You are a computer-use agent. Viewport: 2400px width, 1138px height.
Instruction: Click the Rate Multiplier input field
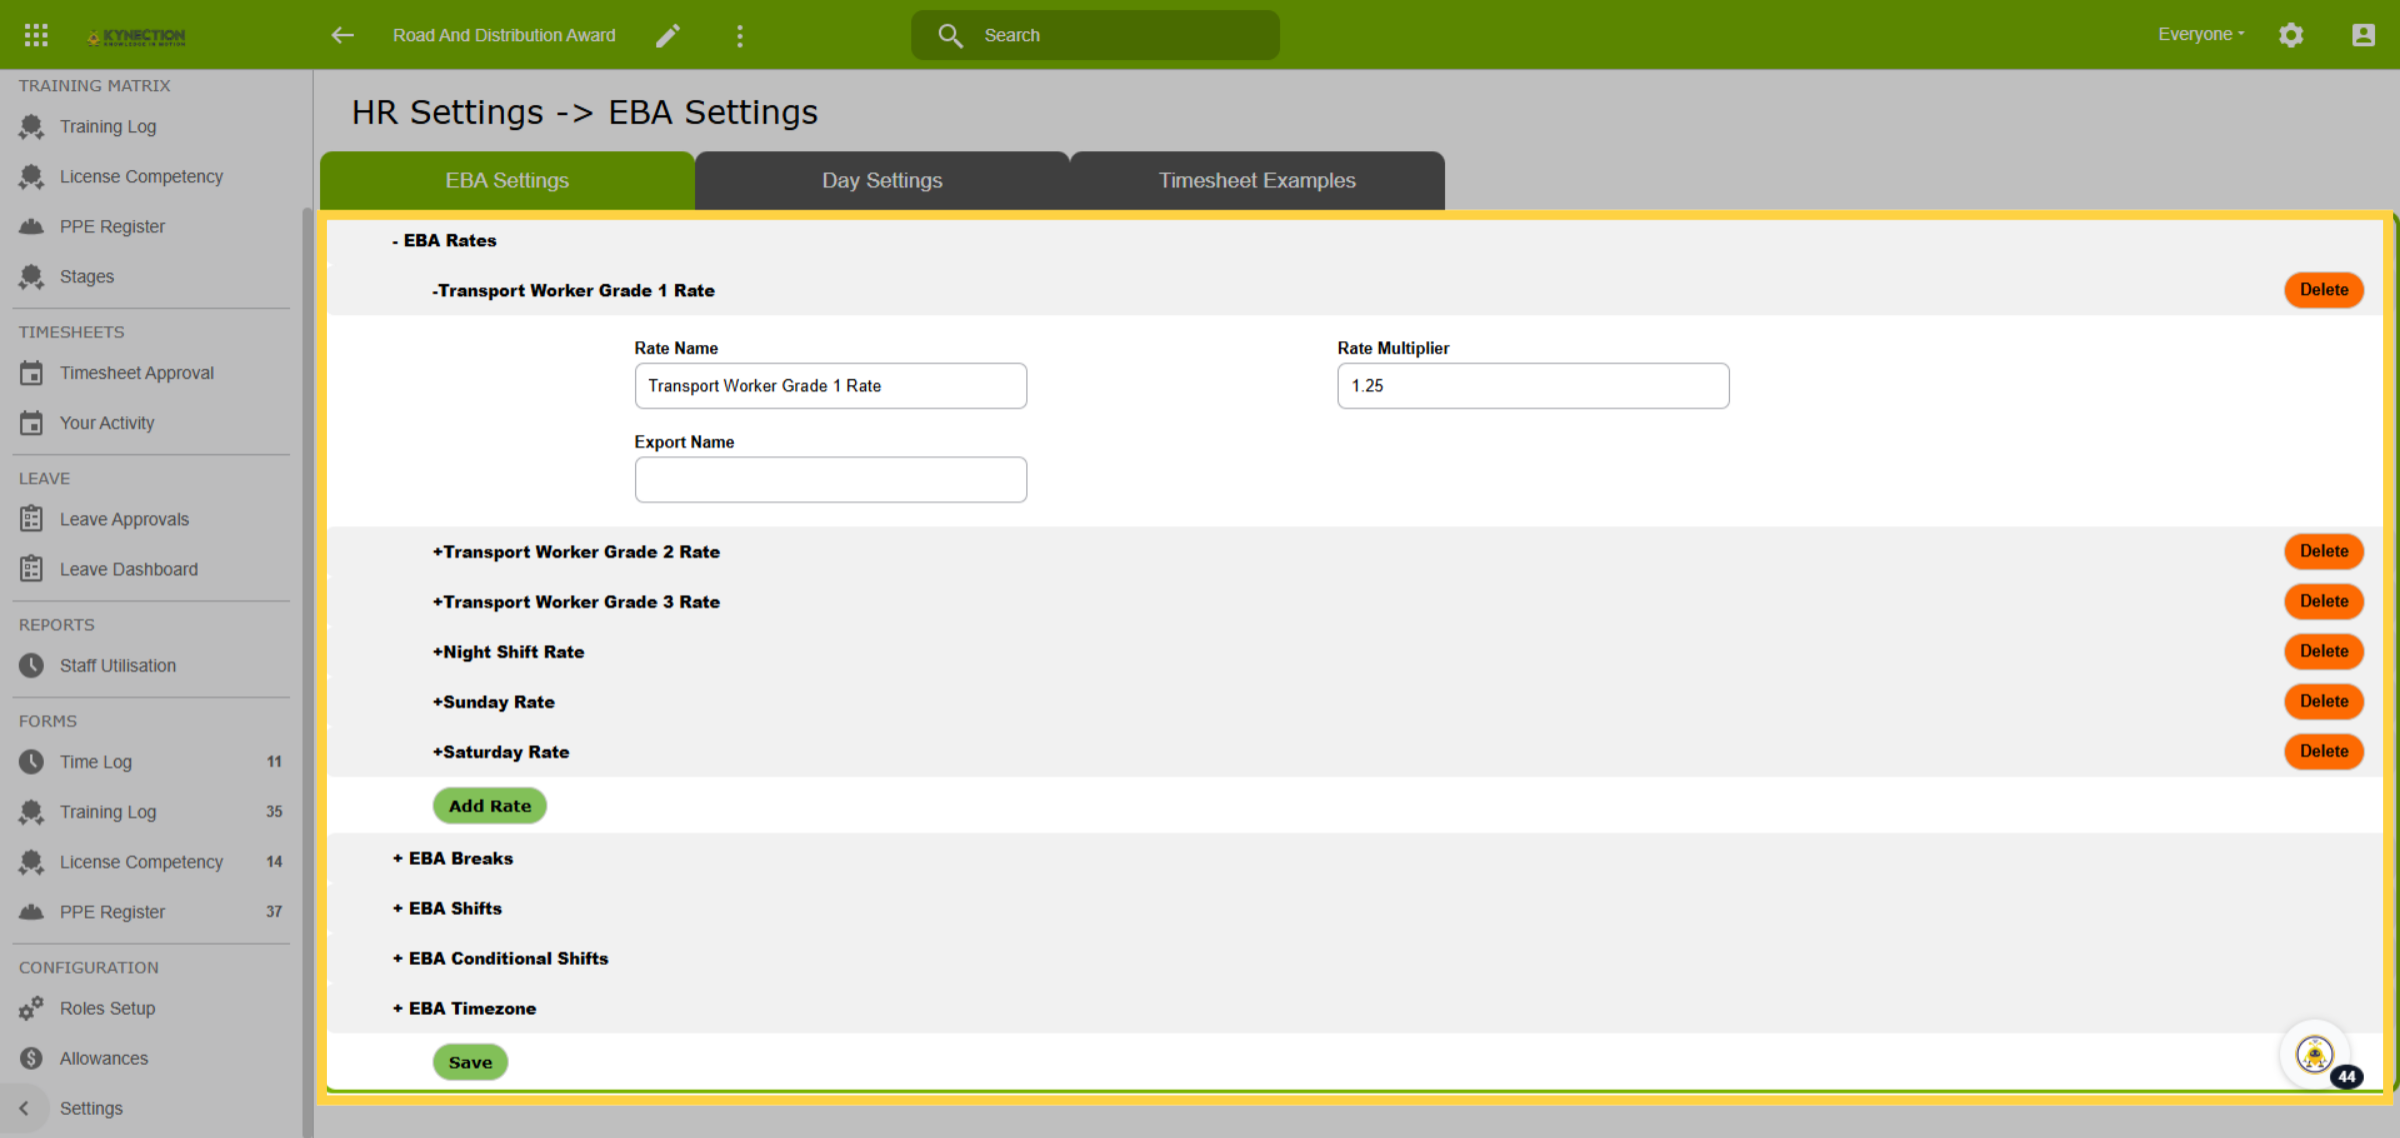click(x=1533, y=386)
